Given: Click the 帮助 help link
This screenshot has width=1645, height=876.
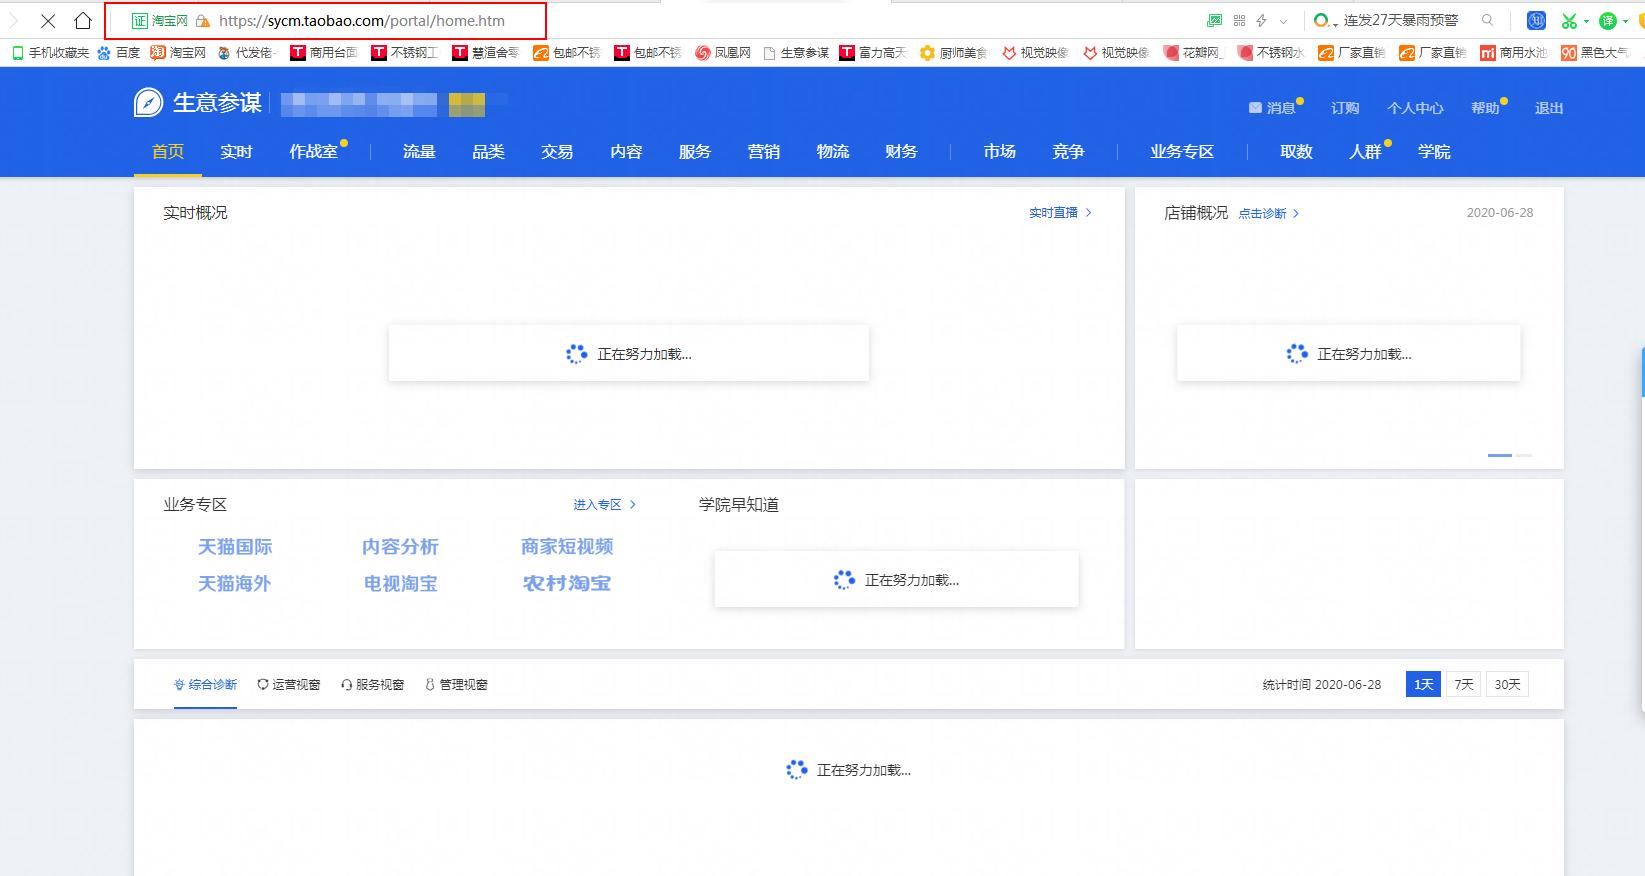Looking at the screenshot, I should tap(1485, 108).
